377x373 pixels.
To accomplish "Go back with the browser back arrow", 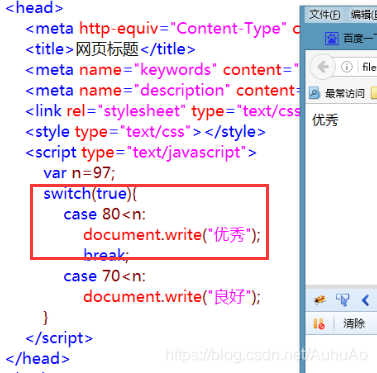I will point(322,67).
